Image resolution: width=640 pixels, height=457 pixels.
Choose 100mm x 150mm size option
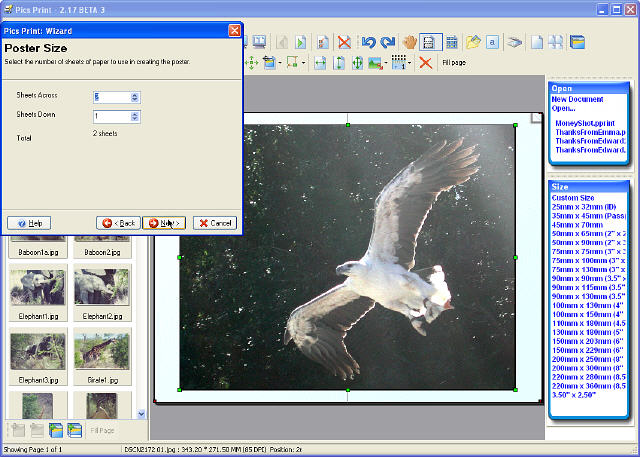point(586,314)
